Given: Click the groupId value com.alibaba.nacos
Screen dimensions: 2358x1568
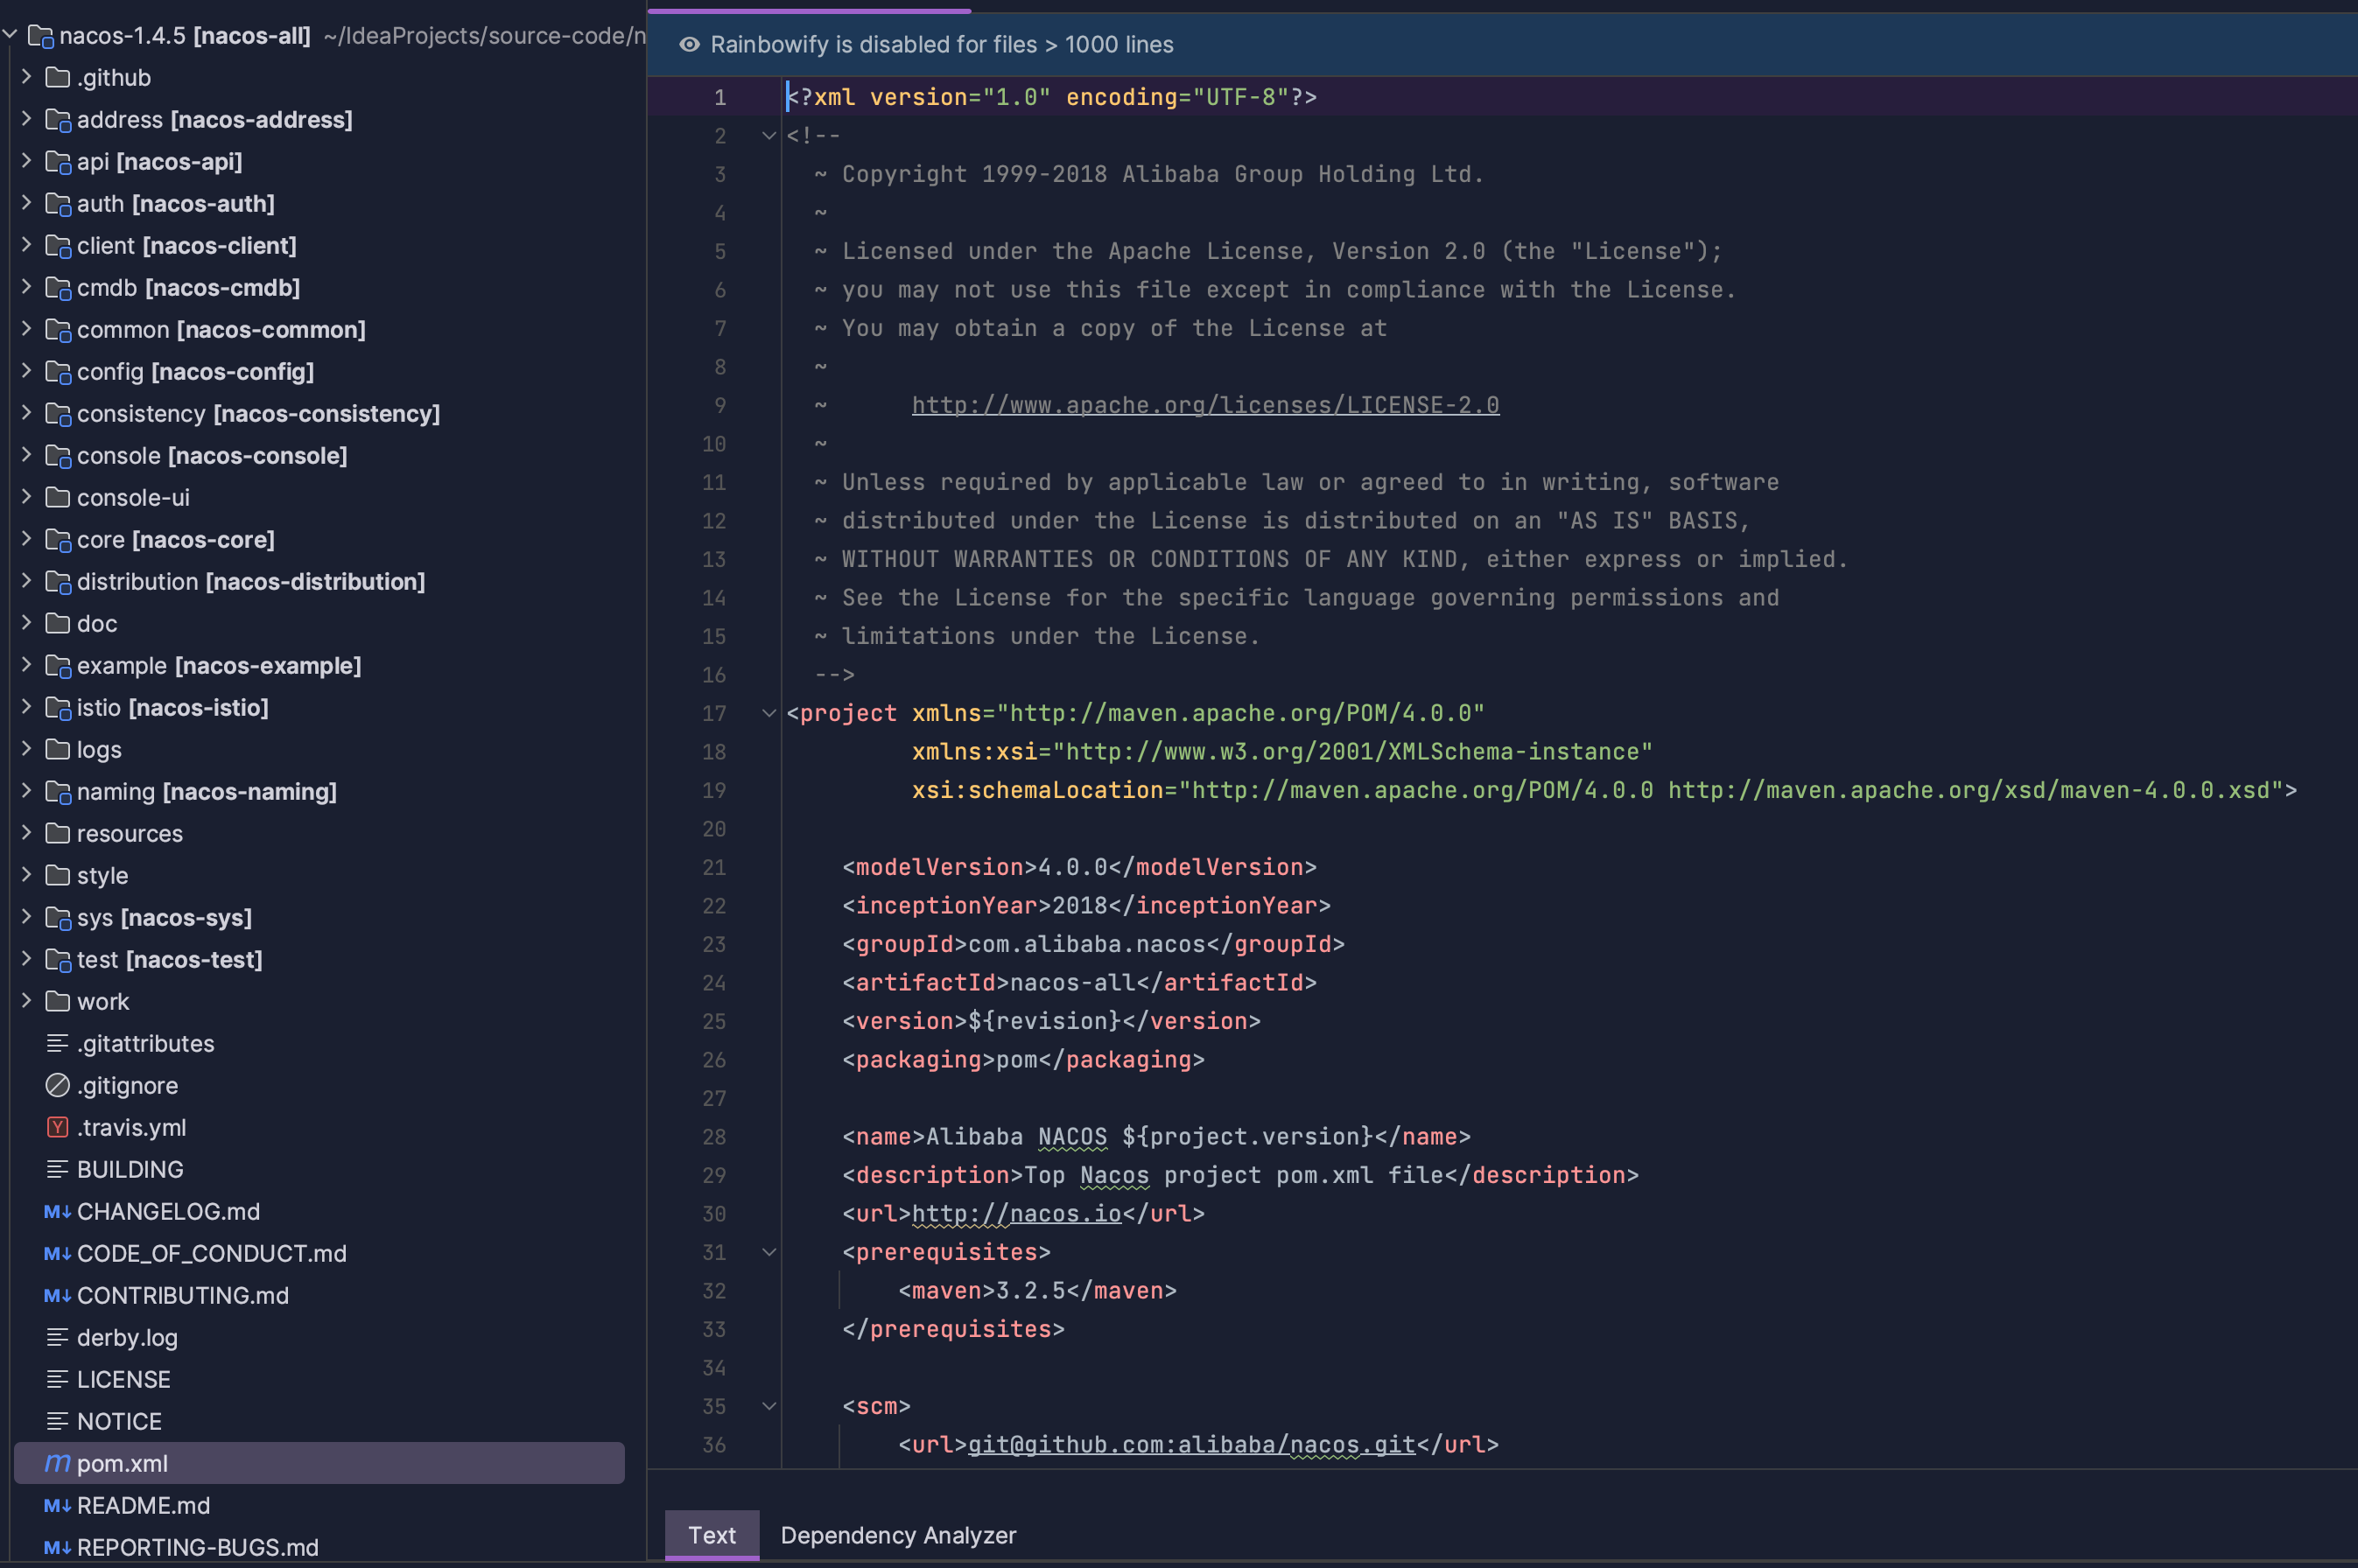Looking at the screenshot, I should click(x=1086, y=944).
